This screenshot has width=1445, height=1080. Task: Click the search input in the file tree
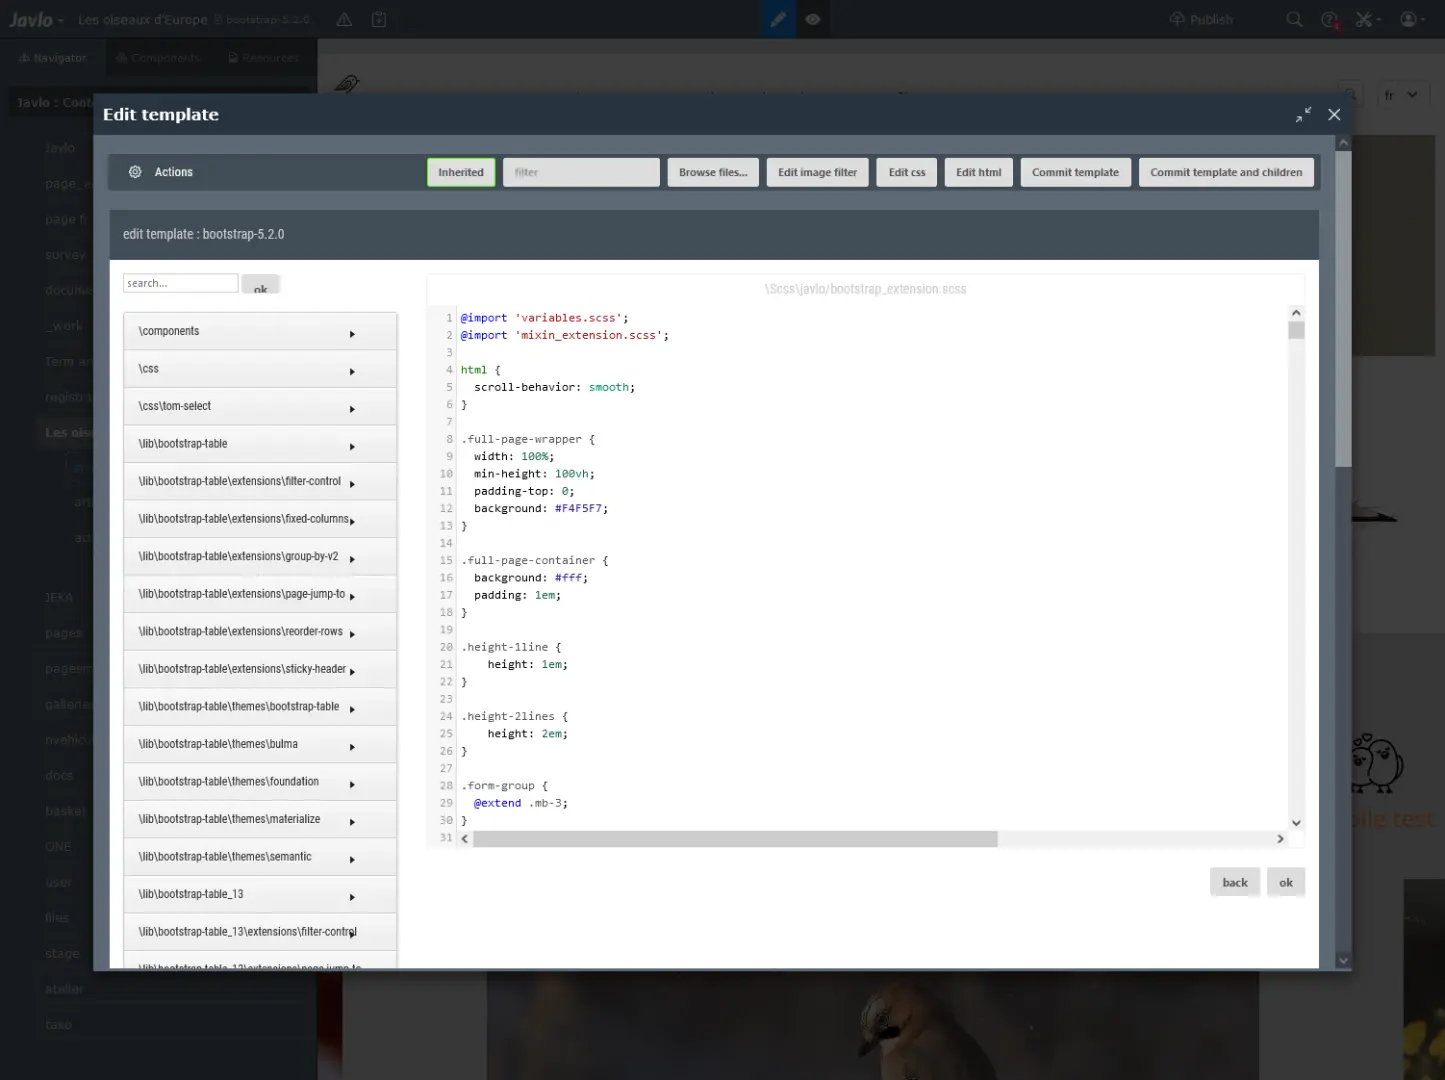pos(180,283)
